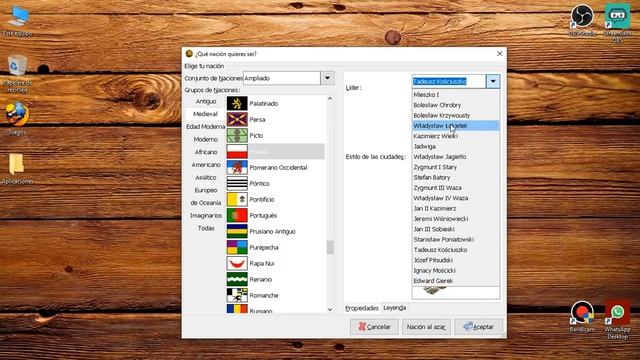640x360 pixels.
Task: Switch to Asiático nation group
Action: (x=206, y=177)
